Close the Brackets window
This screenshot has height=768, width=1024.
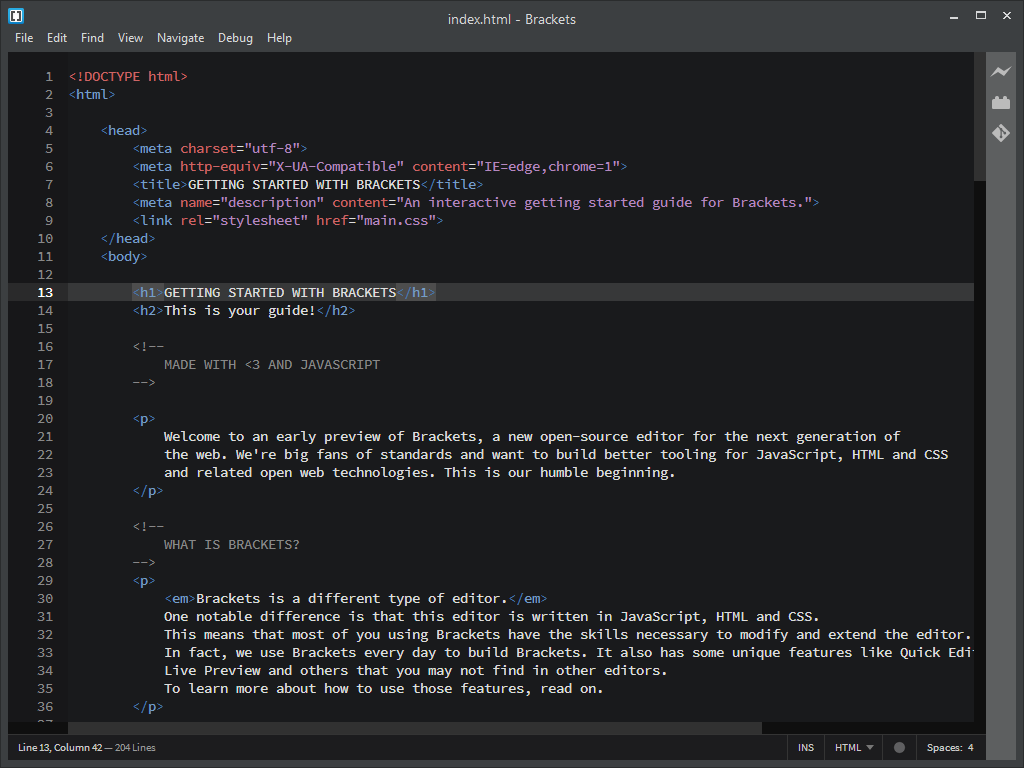tap(1007, 15)
